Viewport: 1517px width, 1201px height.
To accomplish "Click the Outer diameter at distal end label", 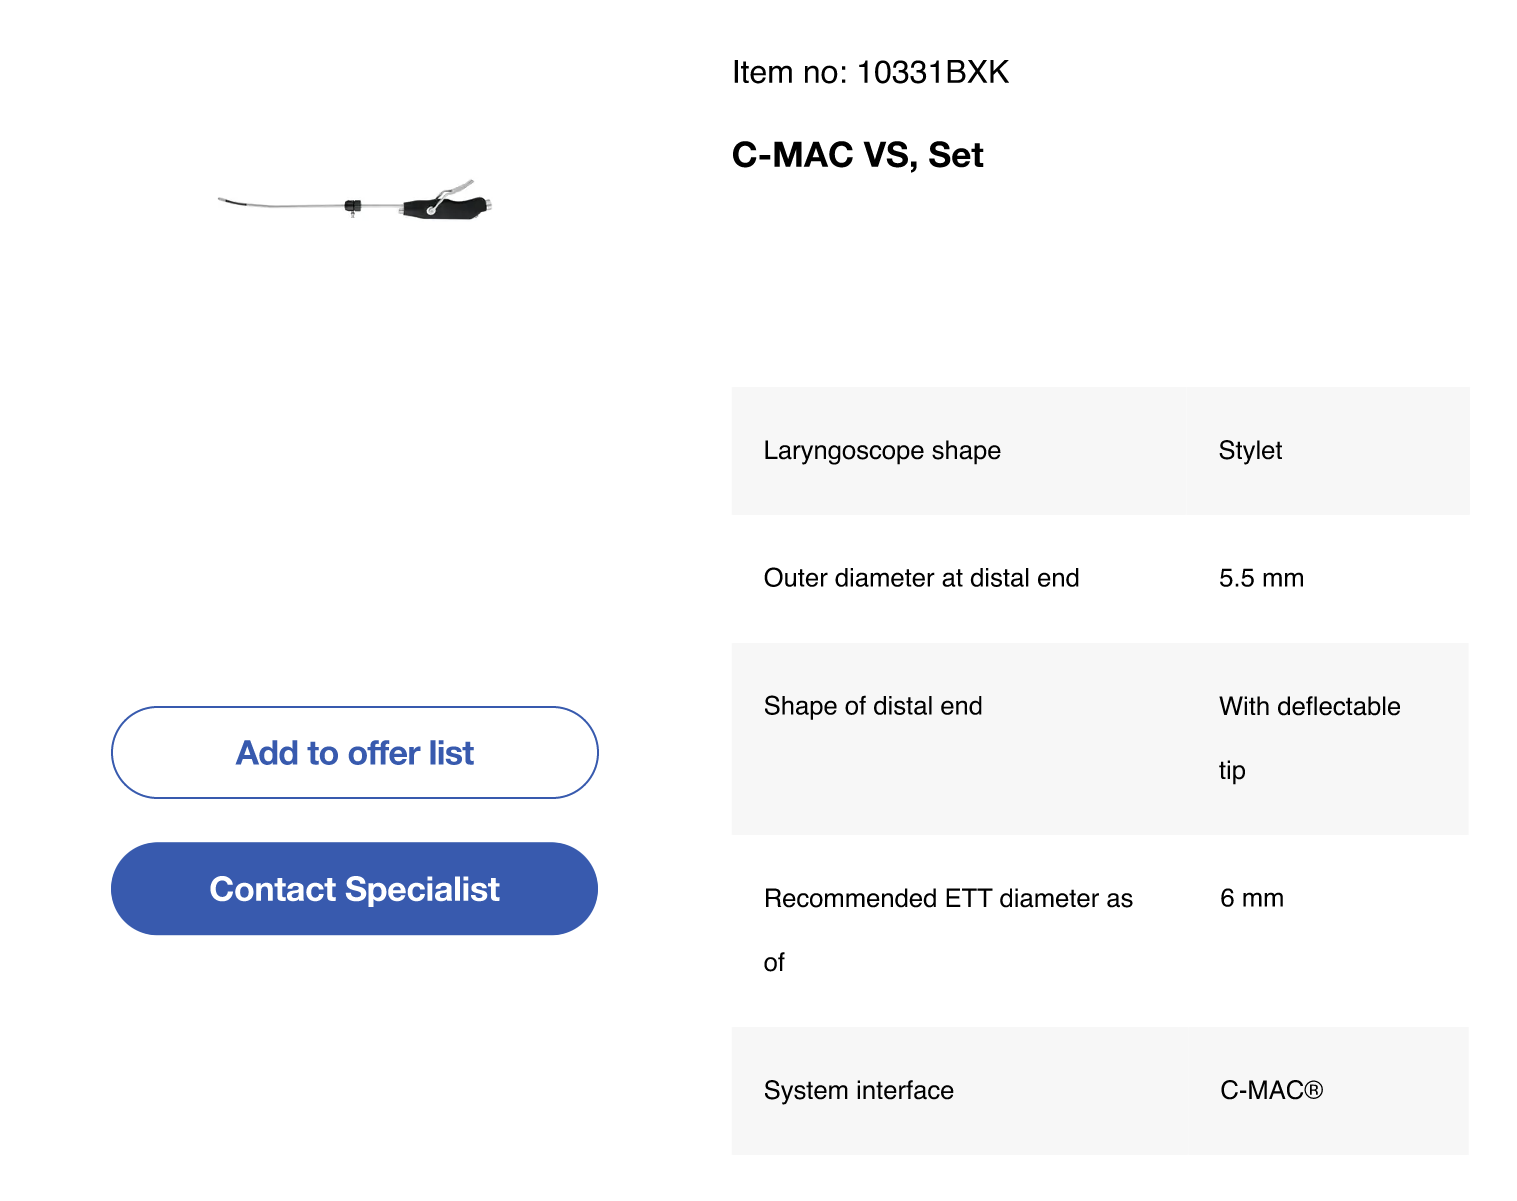I will pyautogui.click(x=921, y=578).
